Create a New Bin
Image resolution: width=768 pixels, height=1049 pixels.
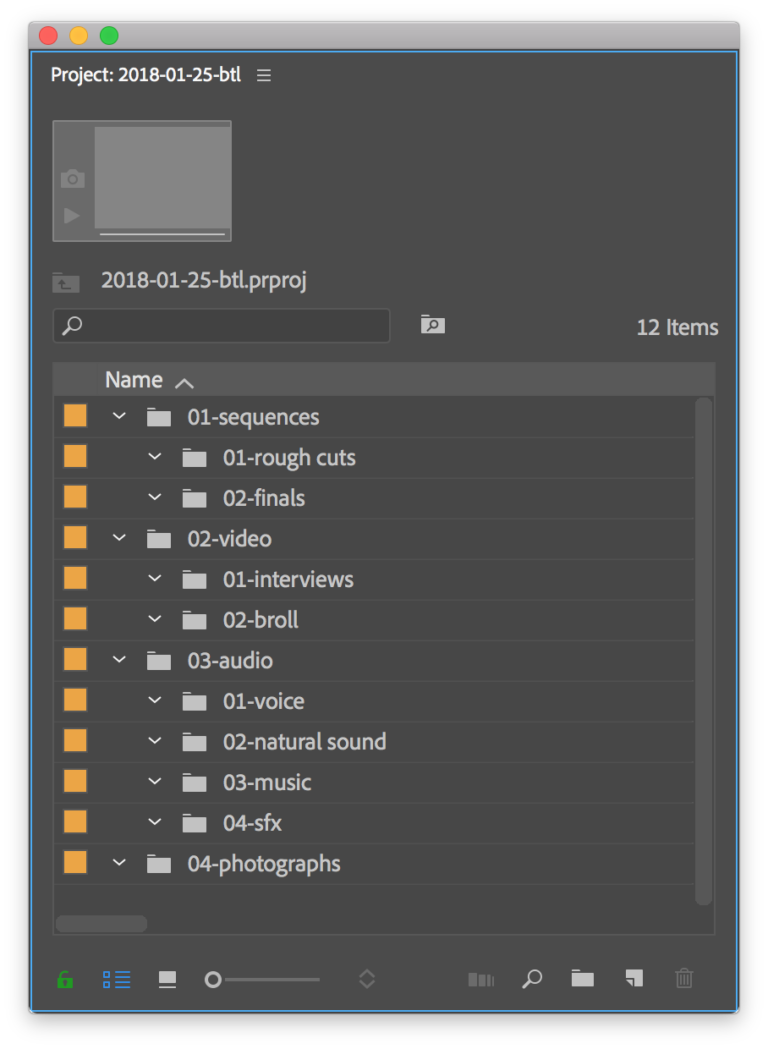click(x=583, y=979)
